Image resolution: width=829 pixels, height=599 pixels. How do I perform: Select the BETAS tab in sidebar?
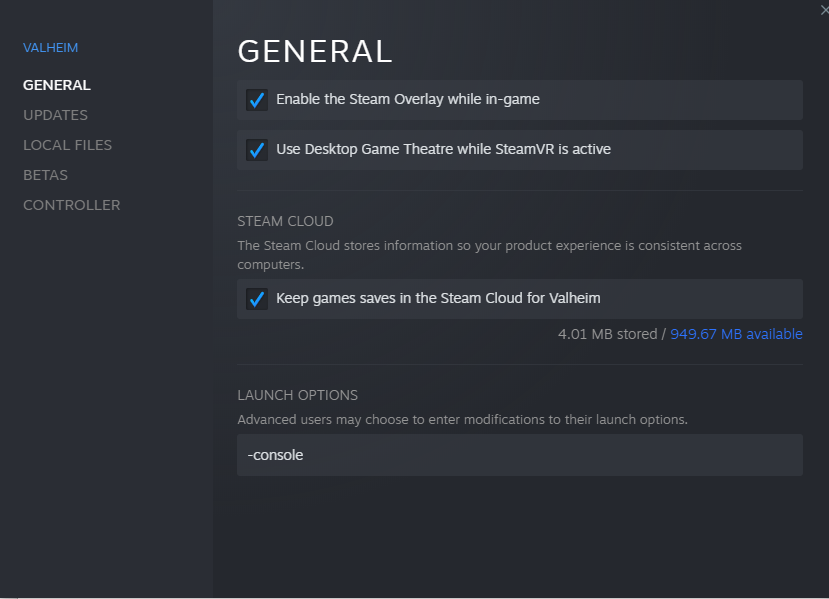pos(45,175)
